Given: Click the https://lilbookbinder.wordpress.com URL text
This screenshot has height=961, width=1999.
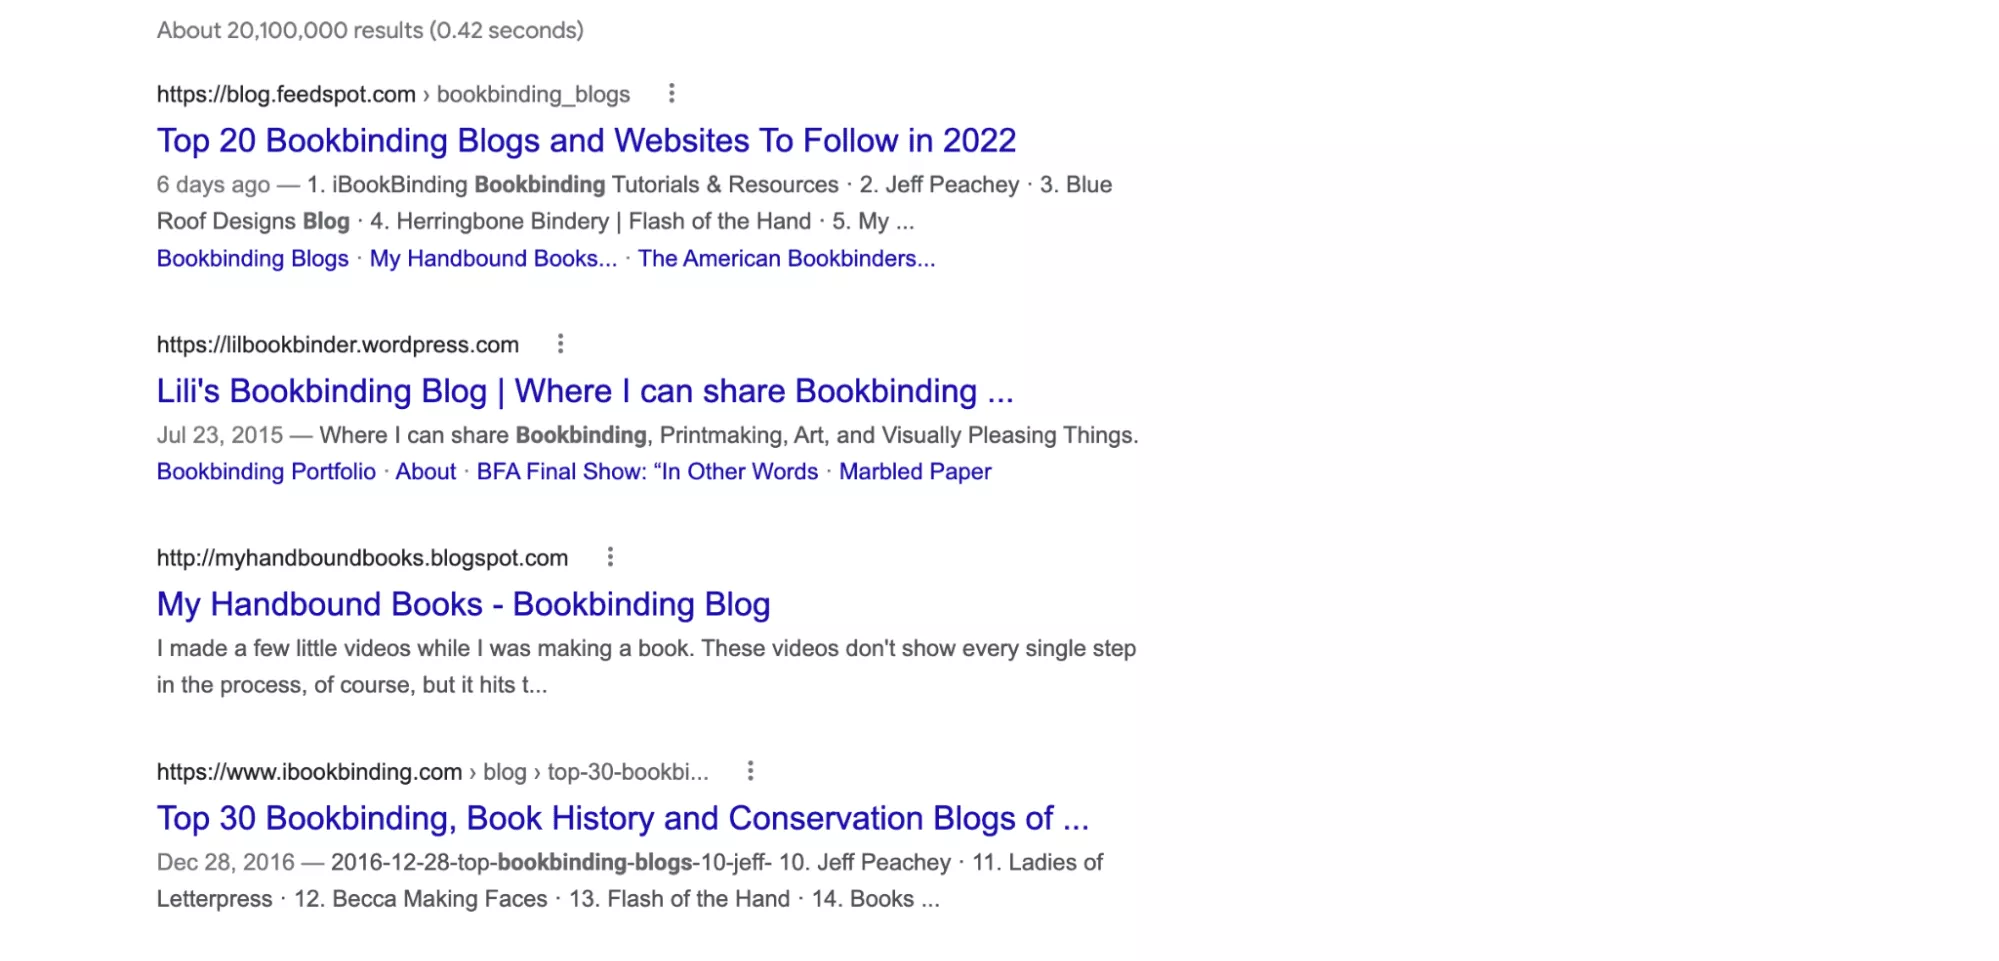Looking at the screenshot, I should coord(338,345).
